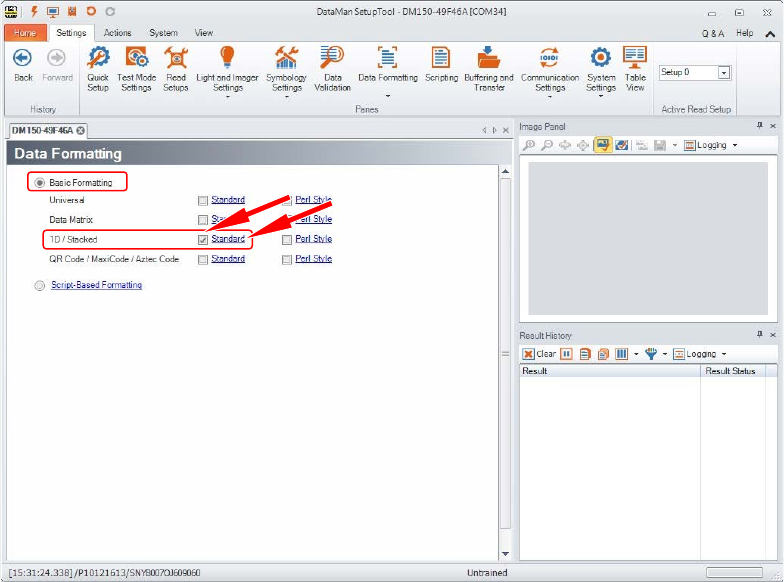Open the Help menu
Image resolution: width=784 pixels, height=582 pixels.
[744, 33]
